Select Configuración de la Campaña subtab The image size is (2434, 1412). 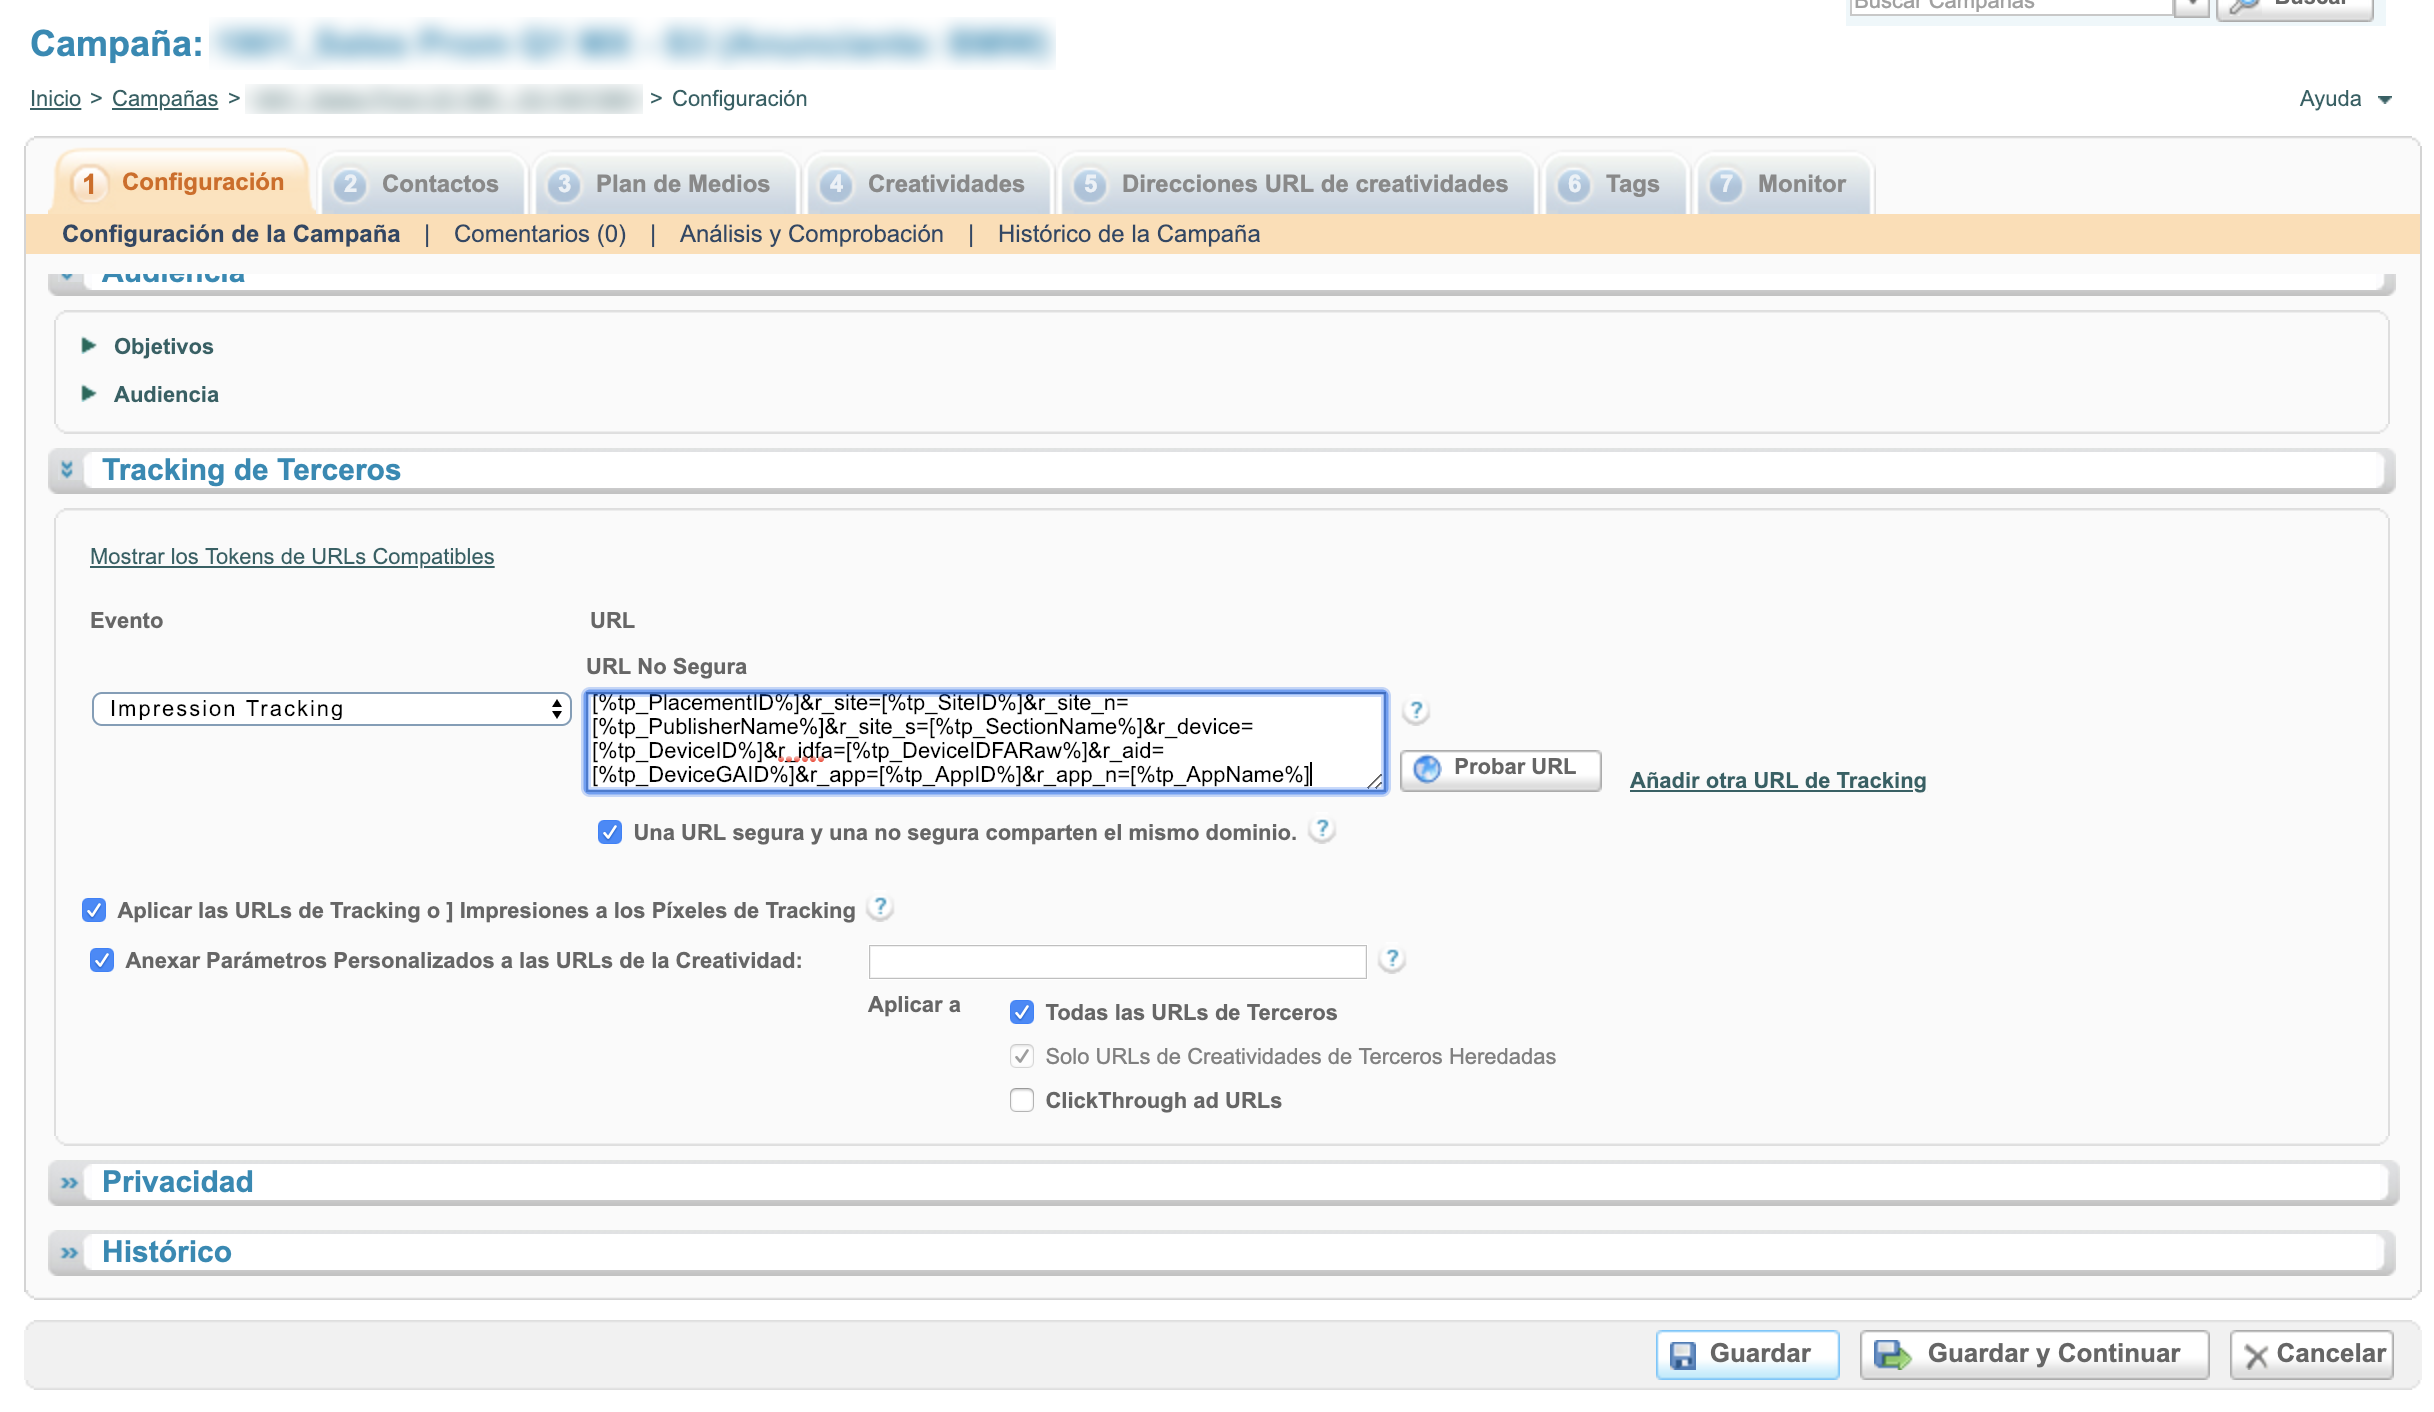231,234
